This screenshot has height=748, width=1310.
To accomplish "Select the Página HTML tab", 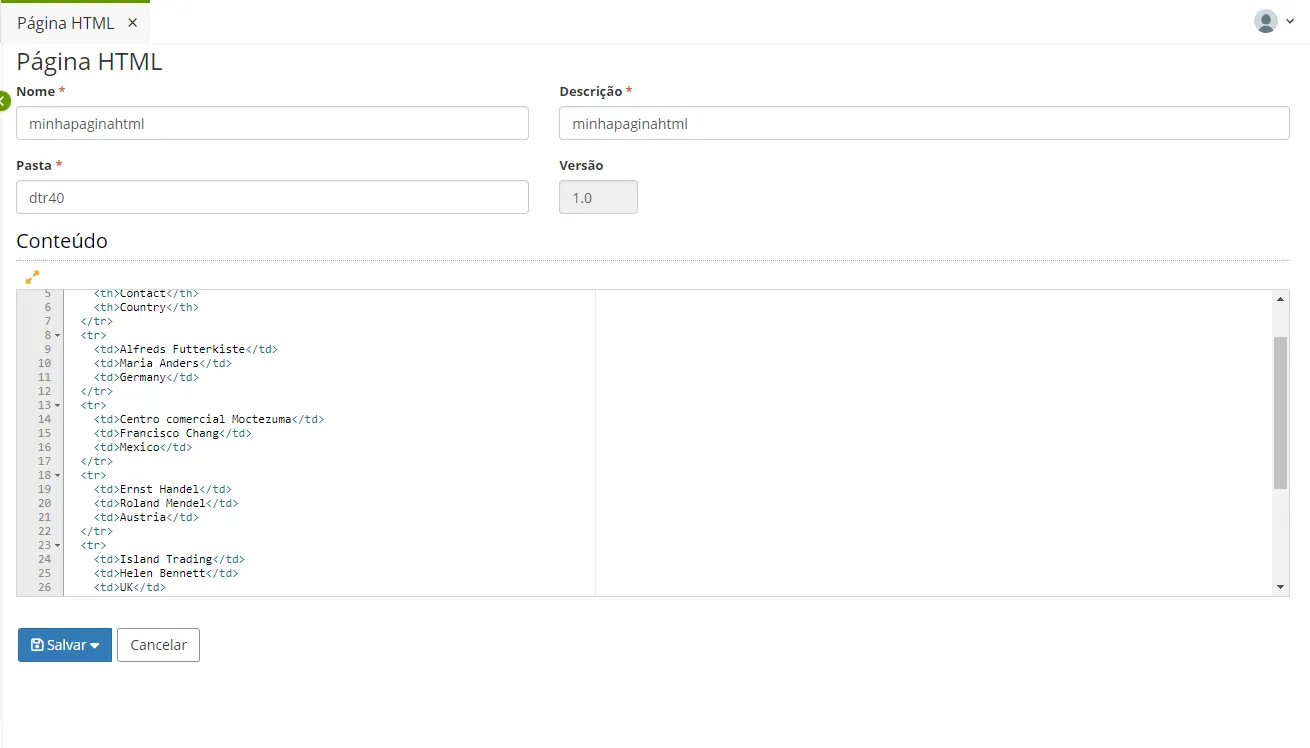I will pos(66,22).
